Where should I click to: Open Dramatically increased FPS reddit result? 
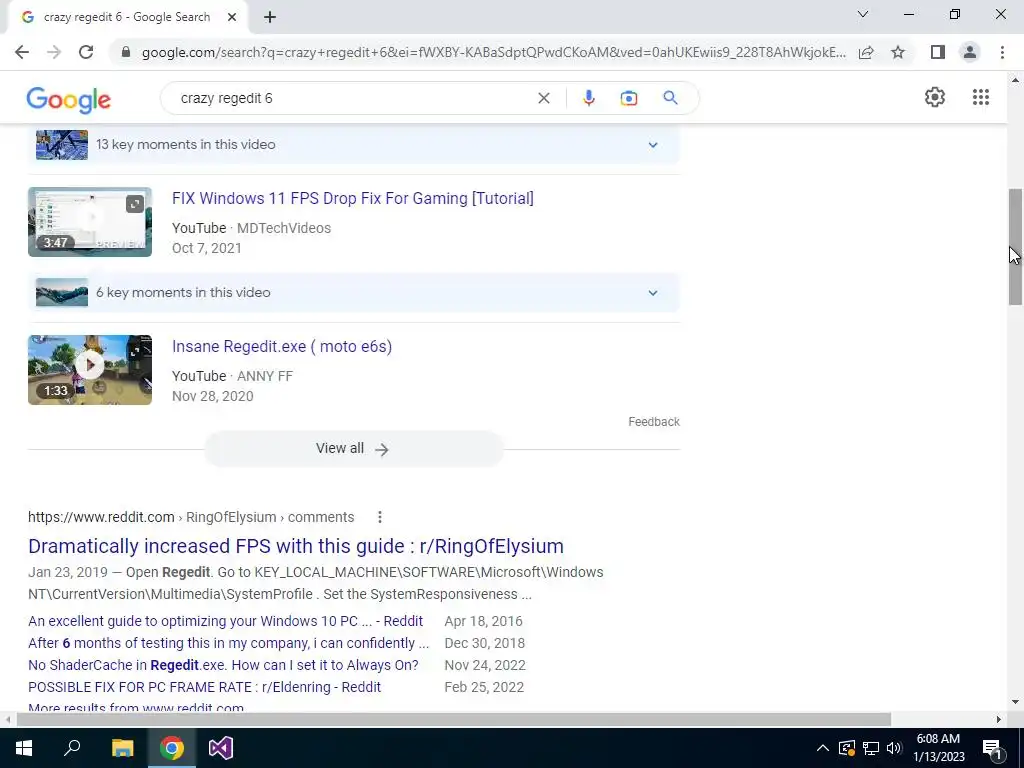[296, 546]
